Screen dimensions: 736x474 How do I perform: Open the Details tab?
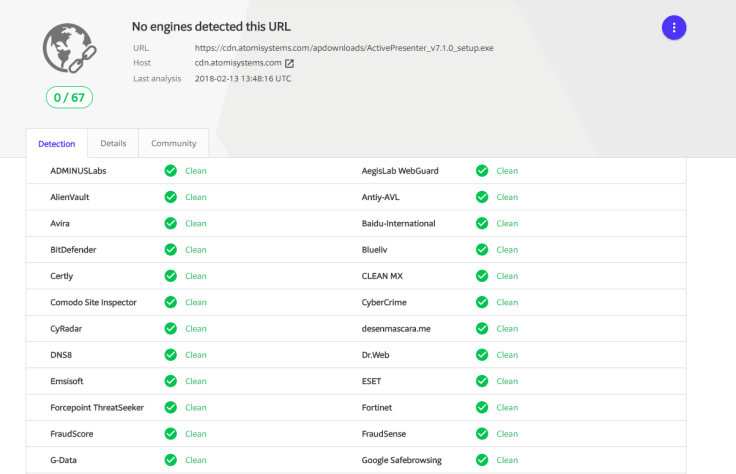click(x=113, y=143)
